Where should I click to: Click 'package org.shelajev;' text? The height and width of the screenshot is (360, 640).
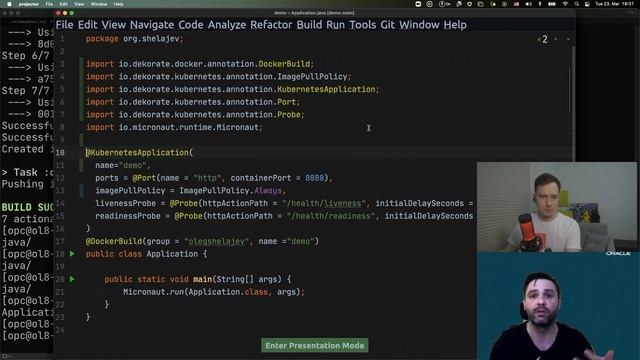[135, 39]
